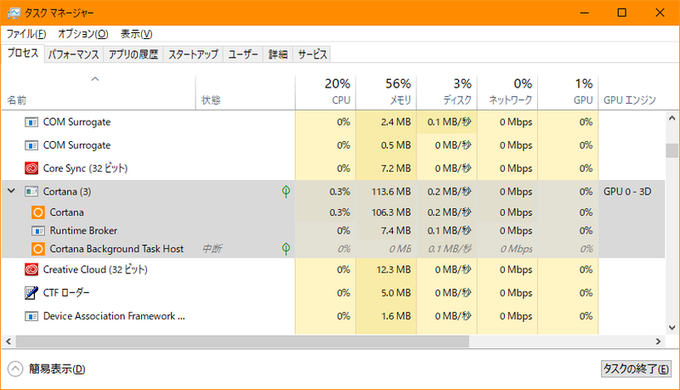Viewport: 680px width, 390px height.
Task: Select the CTF ローダー process name
Action: pos(66,293)
